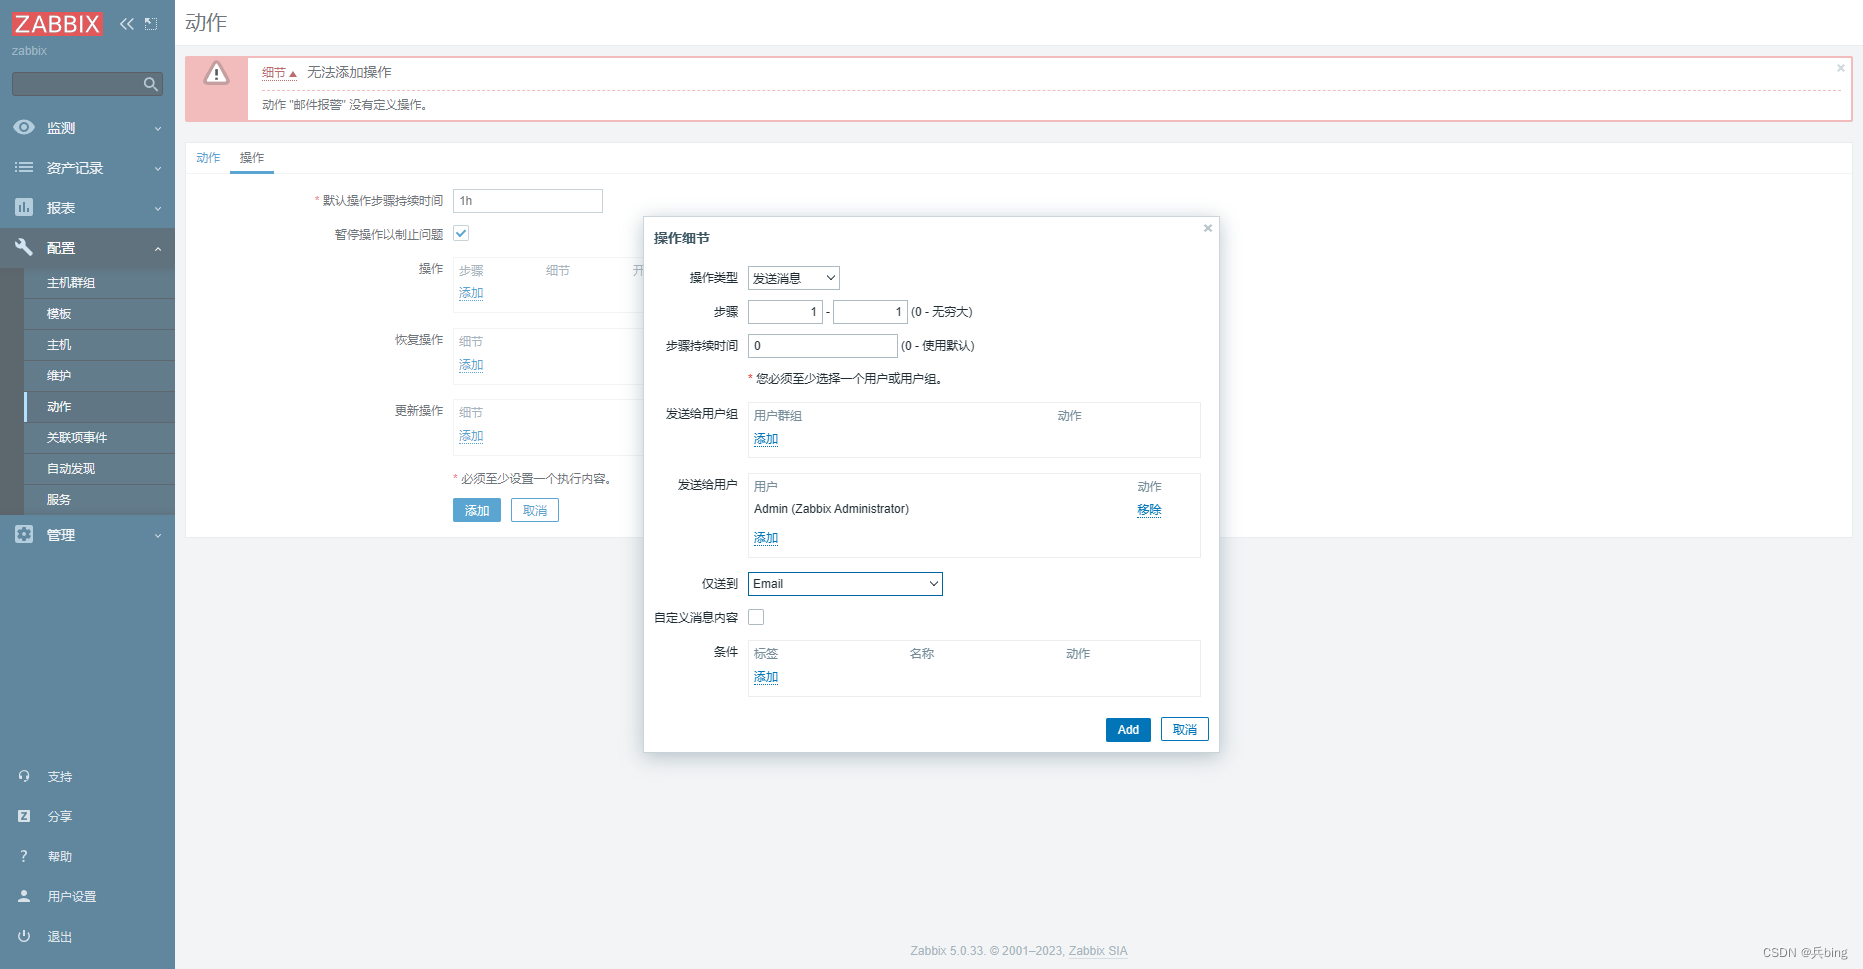Screen dimensions: 1863x969
Task: Click the warning triangle icon
Action: (x=216, y=73)
